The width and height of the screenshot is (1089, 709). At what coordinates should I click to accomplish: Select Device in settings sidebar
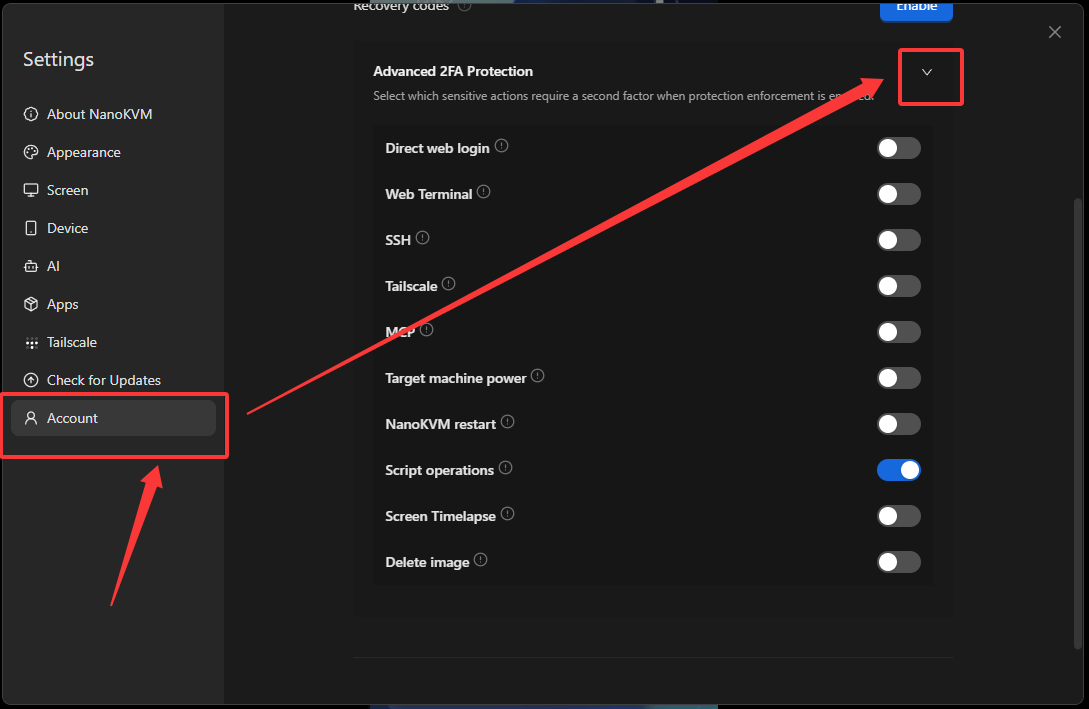(x=113, y=228)
